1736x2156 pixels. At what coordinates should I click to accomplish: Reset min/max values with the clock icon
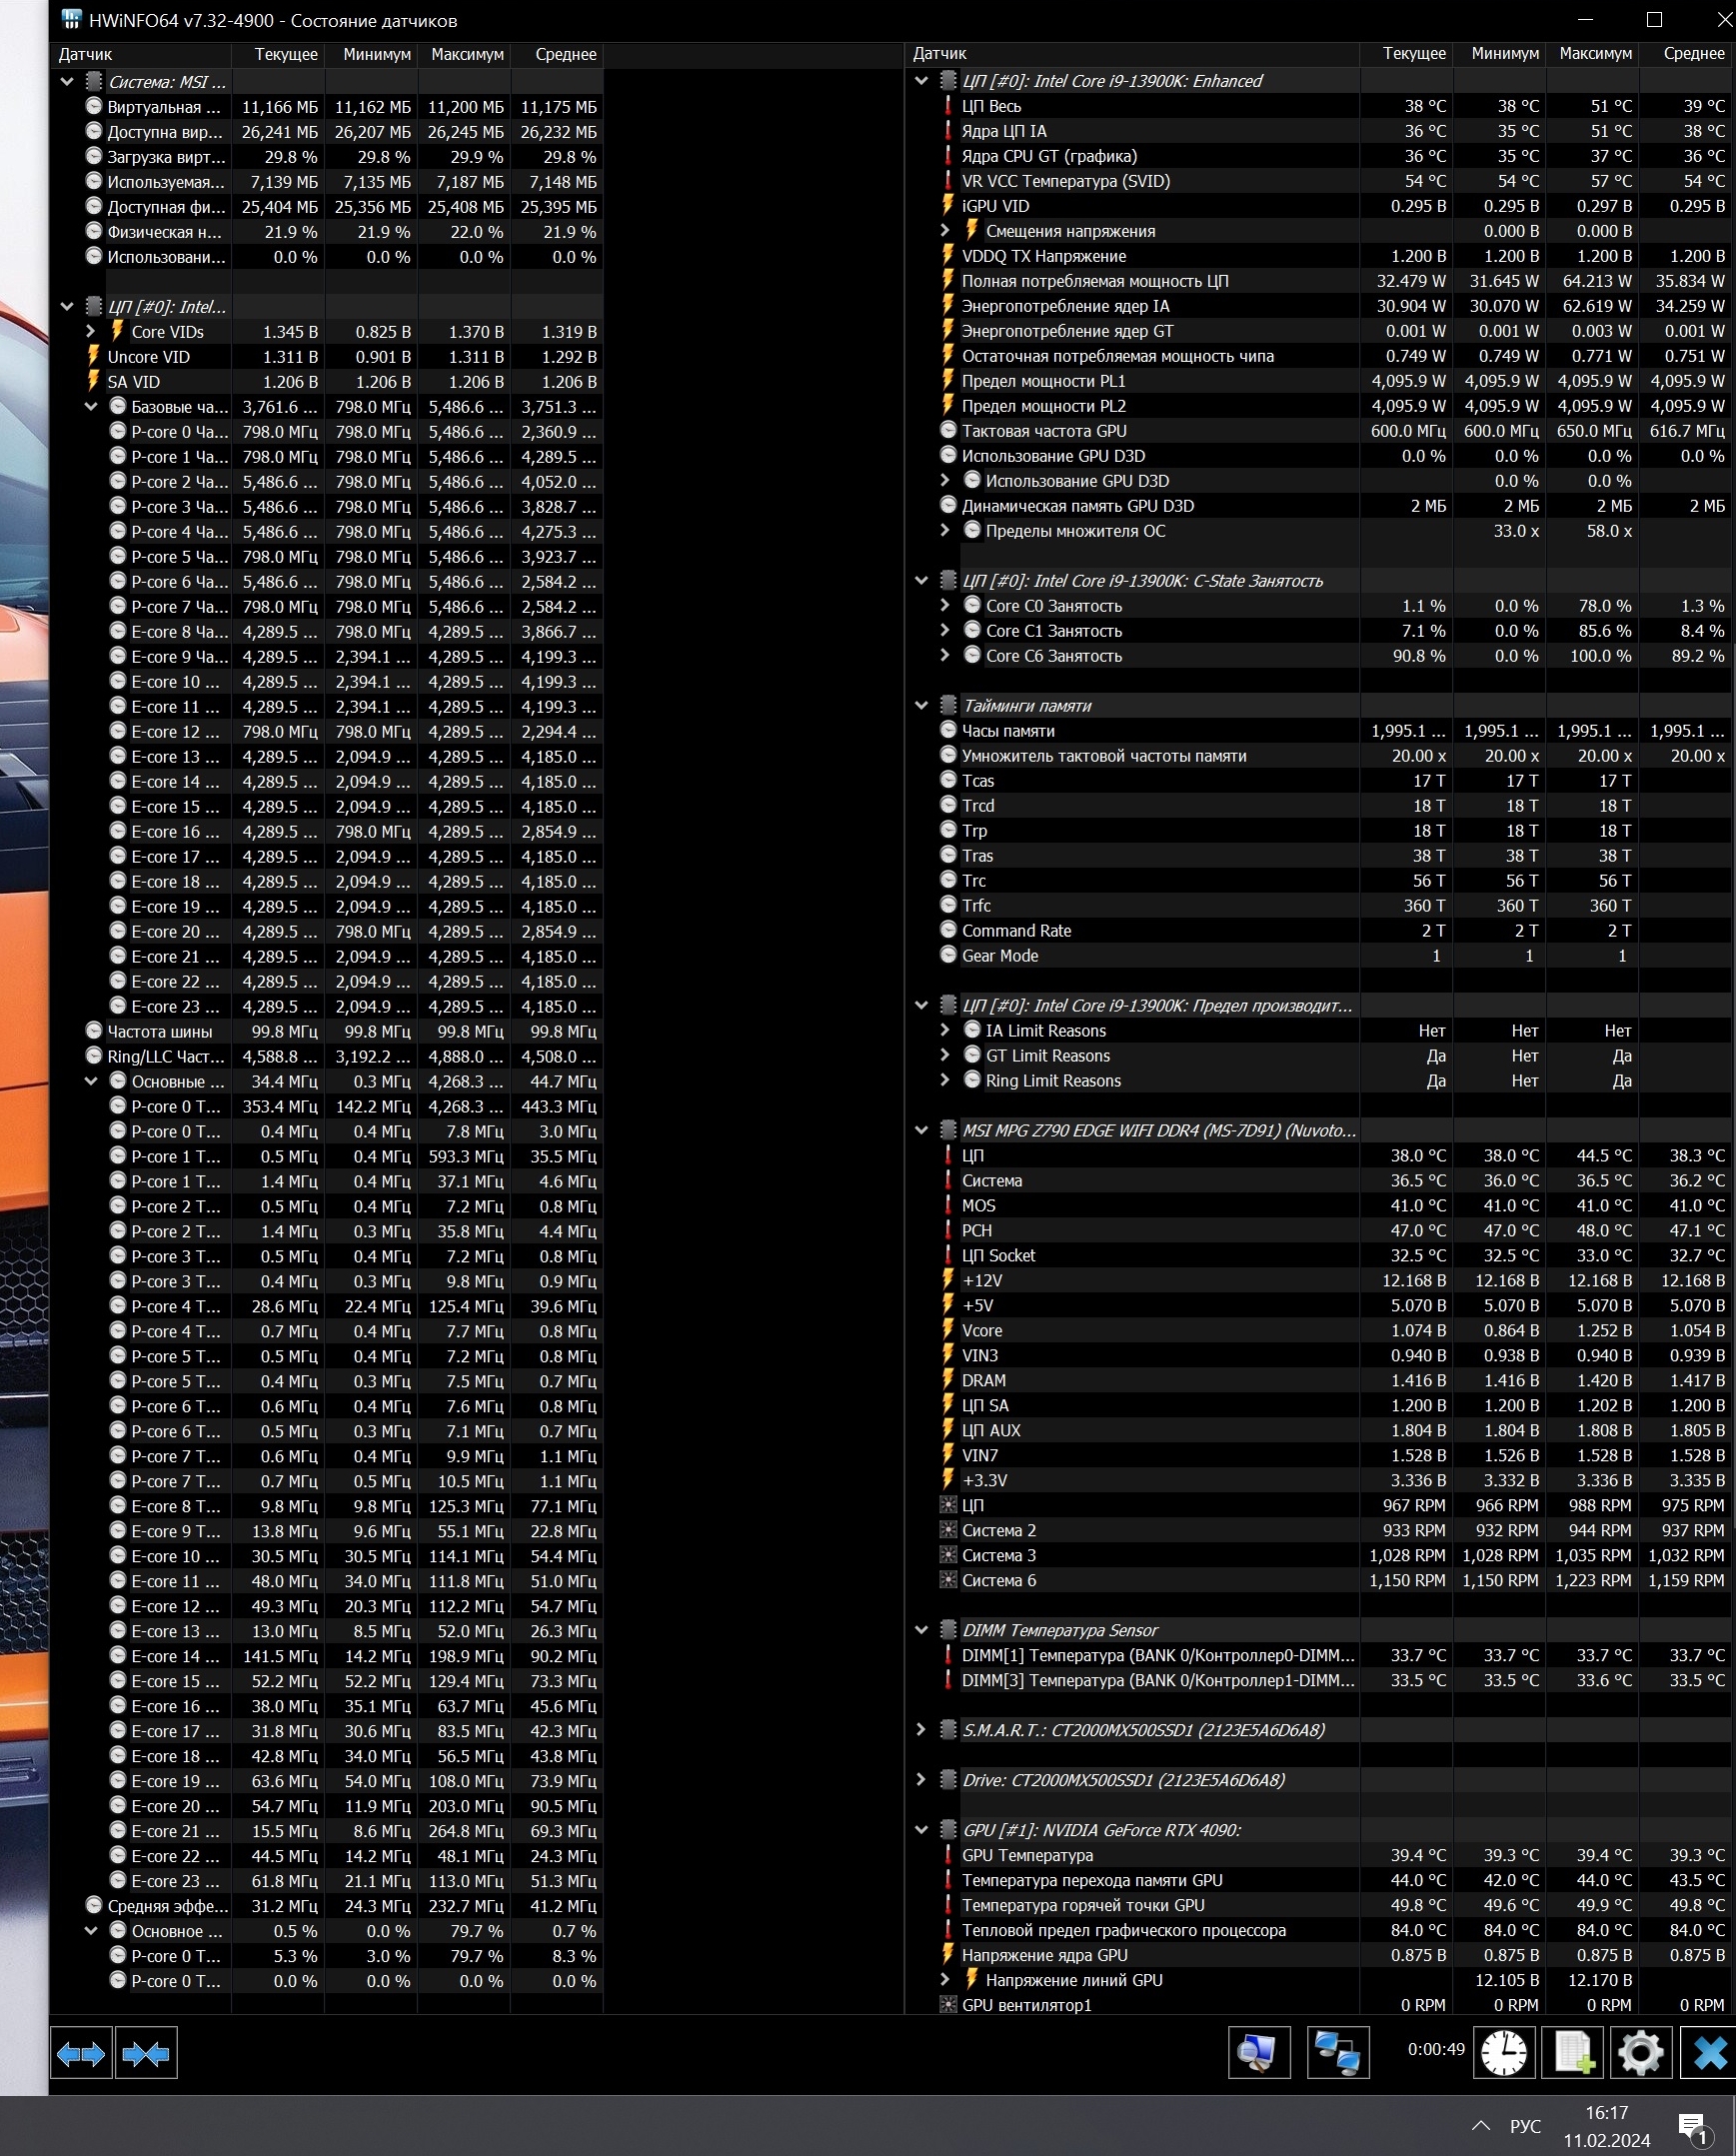(x=1504, y=2053)
